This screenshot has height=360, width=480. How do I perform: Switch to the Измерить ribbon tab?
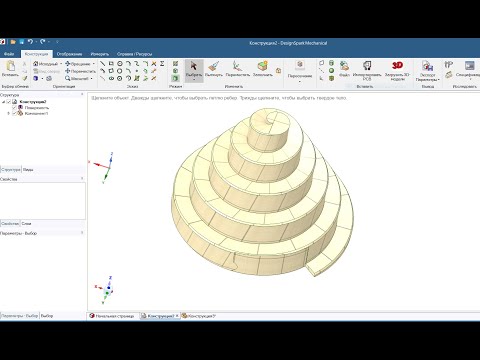[100, 54]
